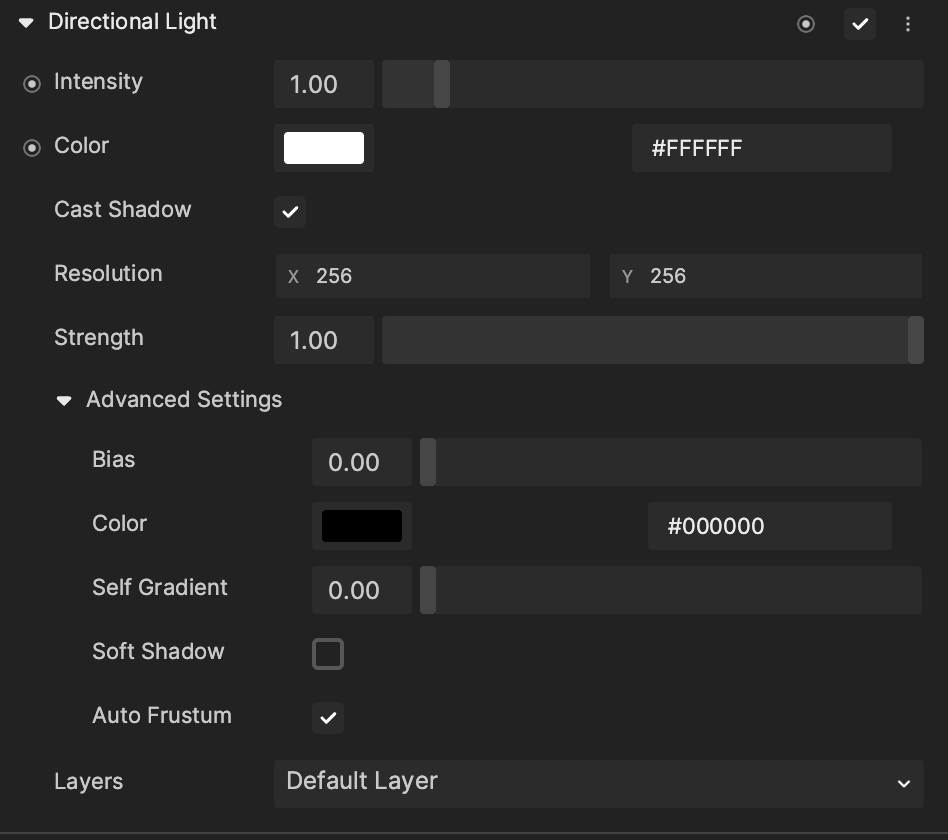This screenshot has height=840, width=948.
Task: Open the white Color swatch picker
Action: (x=324, y=147)
